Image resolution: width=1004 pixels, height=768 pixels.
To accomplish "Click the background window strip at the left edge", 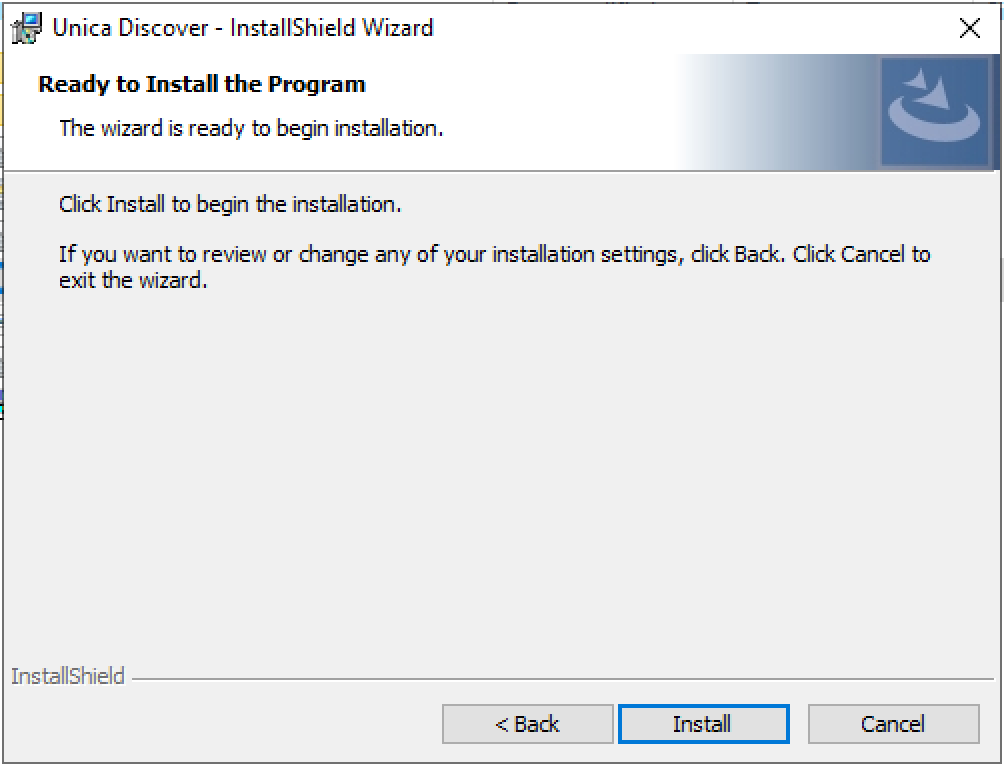I will (2, 300).
